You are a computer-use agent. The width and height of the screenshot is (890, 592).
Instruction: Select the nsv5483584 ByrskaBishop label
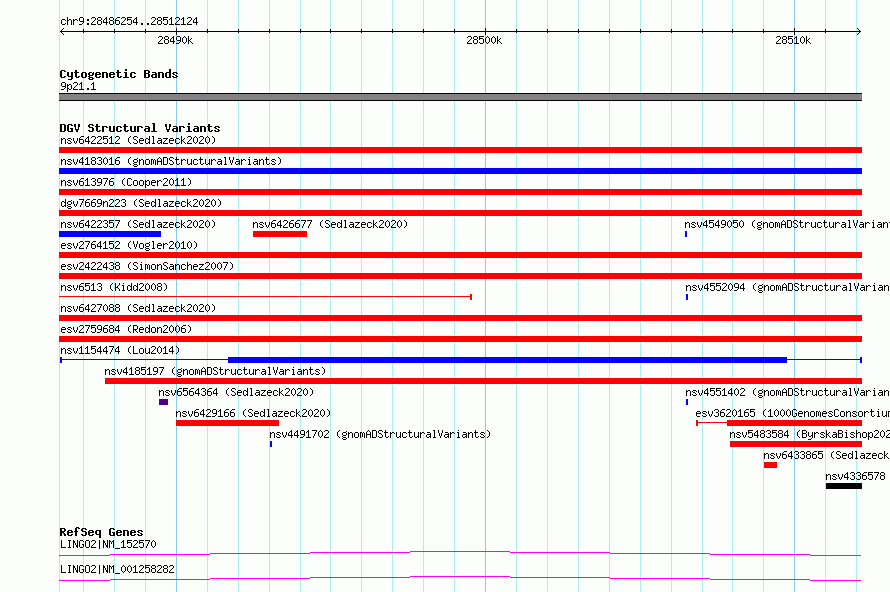(809, 434)
